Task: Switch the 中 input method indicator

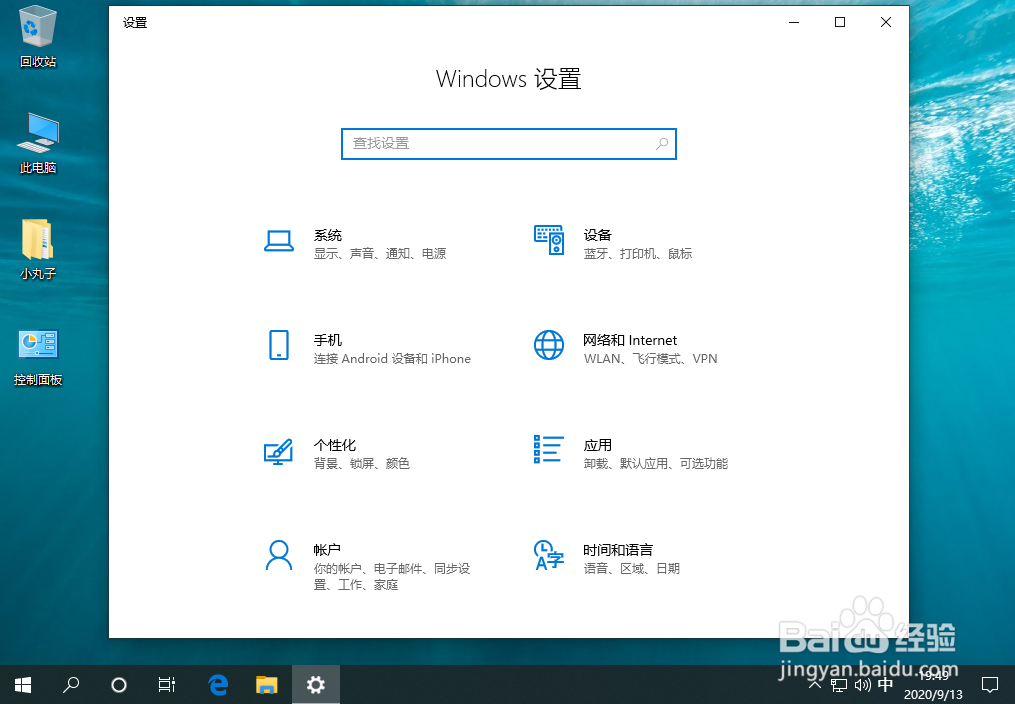Action: pyautogui.click(x=886, y=685)
